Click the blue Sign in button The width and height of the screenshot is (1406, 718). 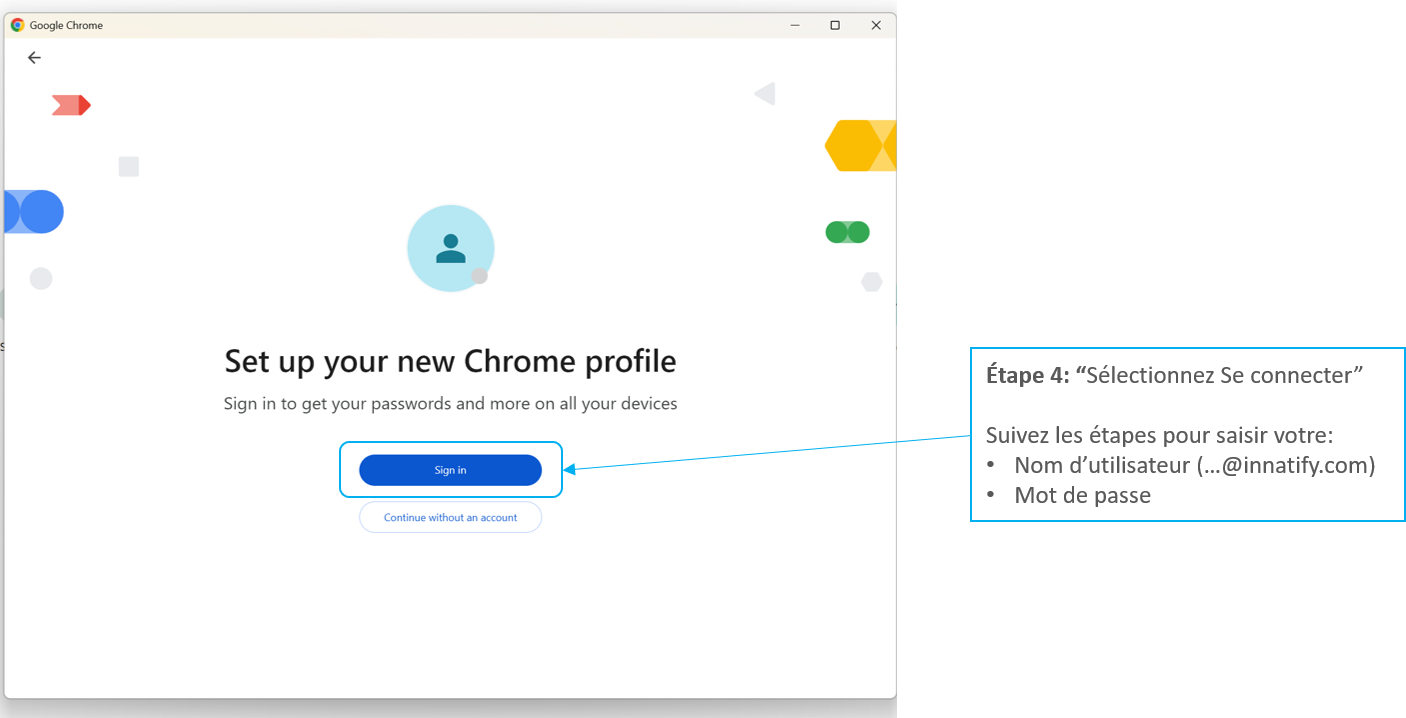coord(450,470)
